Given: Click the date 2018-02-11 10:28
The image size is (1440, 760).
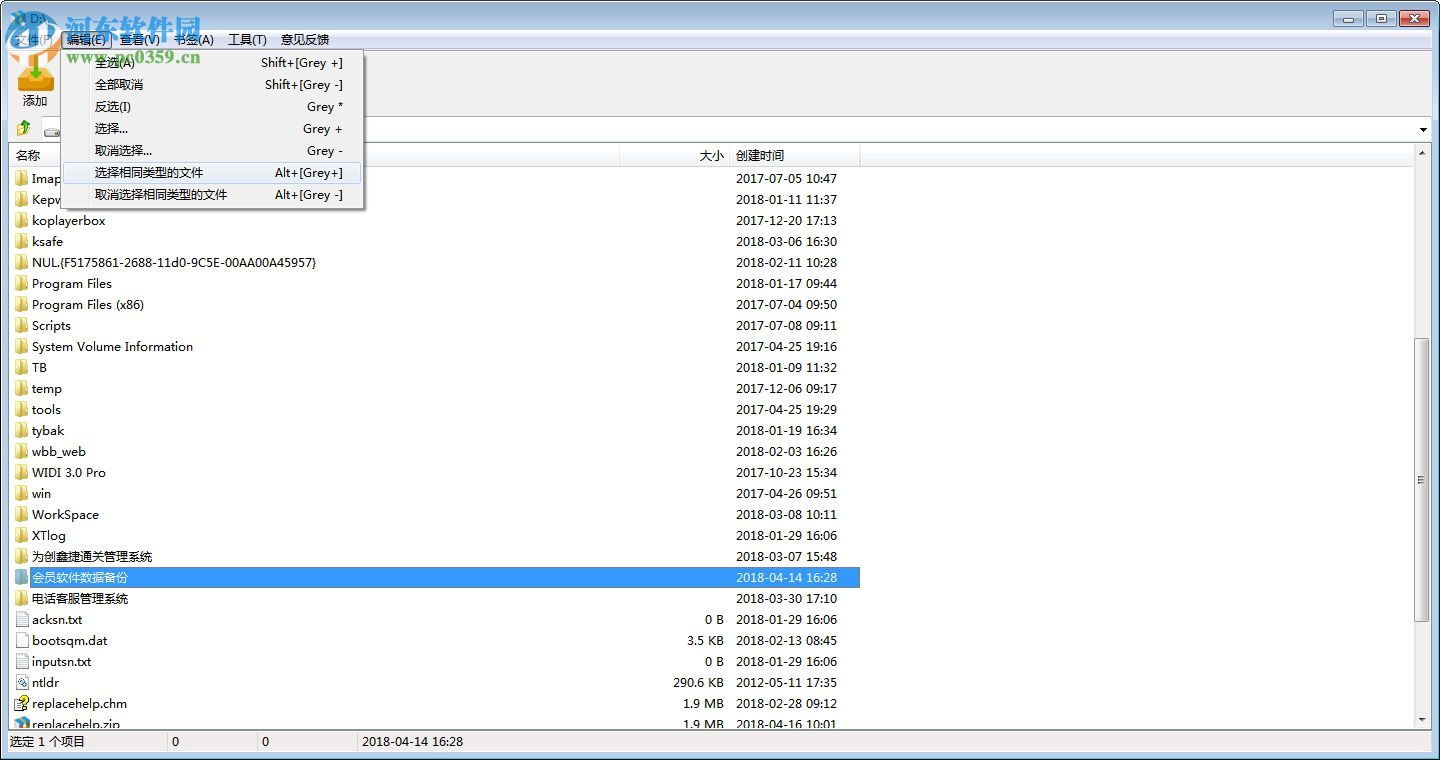Looking at the screenshot, I should 786,262.
